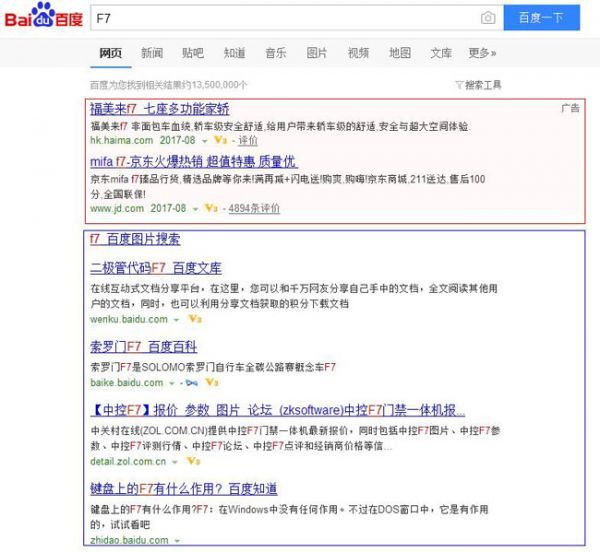The image size is (600, 552).
Task: Expand the dropdown arrow after hk.haima.com date
Action: pyautogui.click(x=205, y=141)
